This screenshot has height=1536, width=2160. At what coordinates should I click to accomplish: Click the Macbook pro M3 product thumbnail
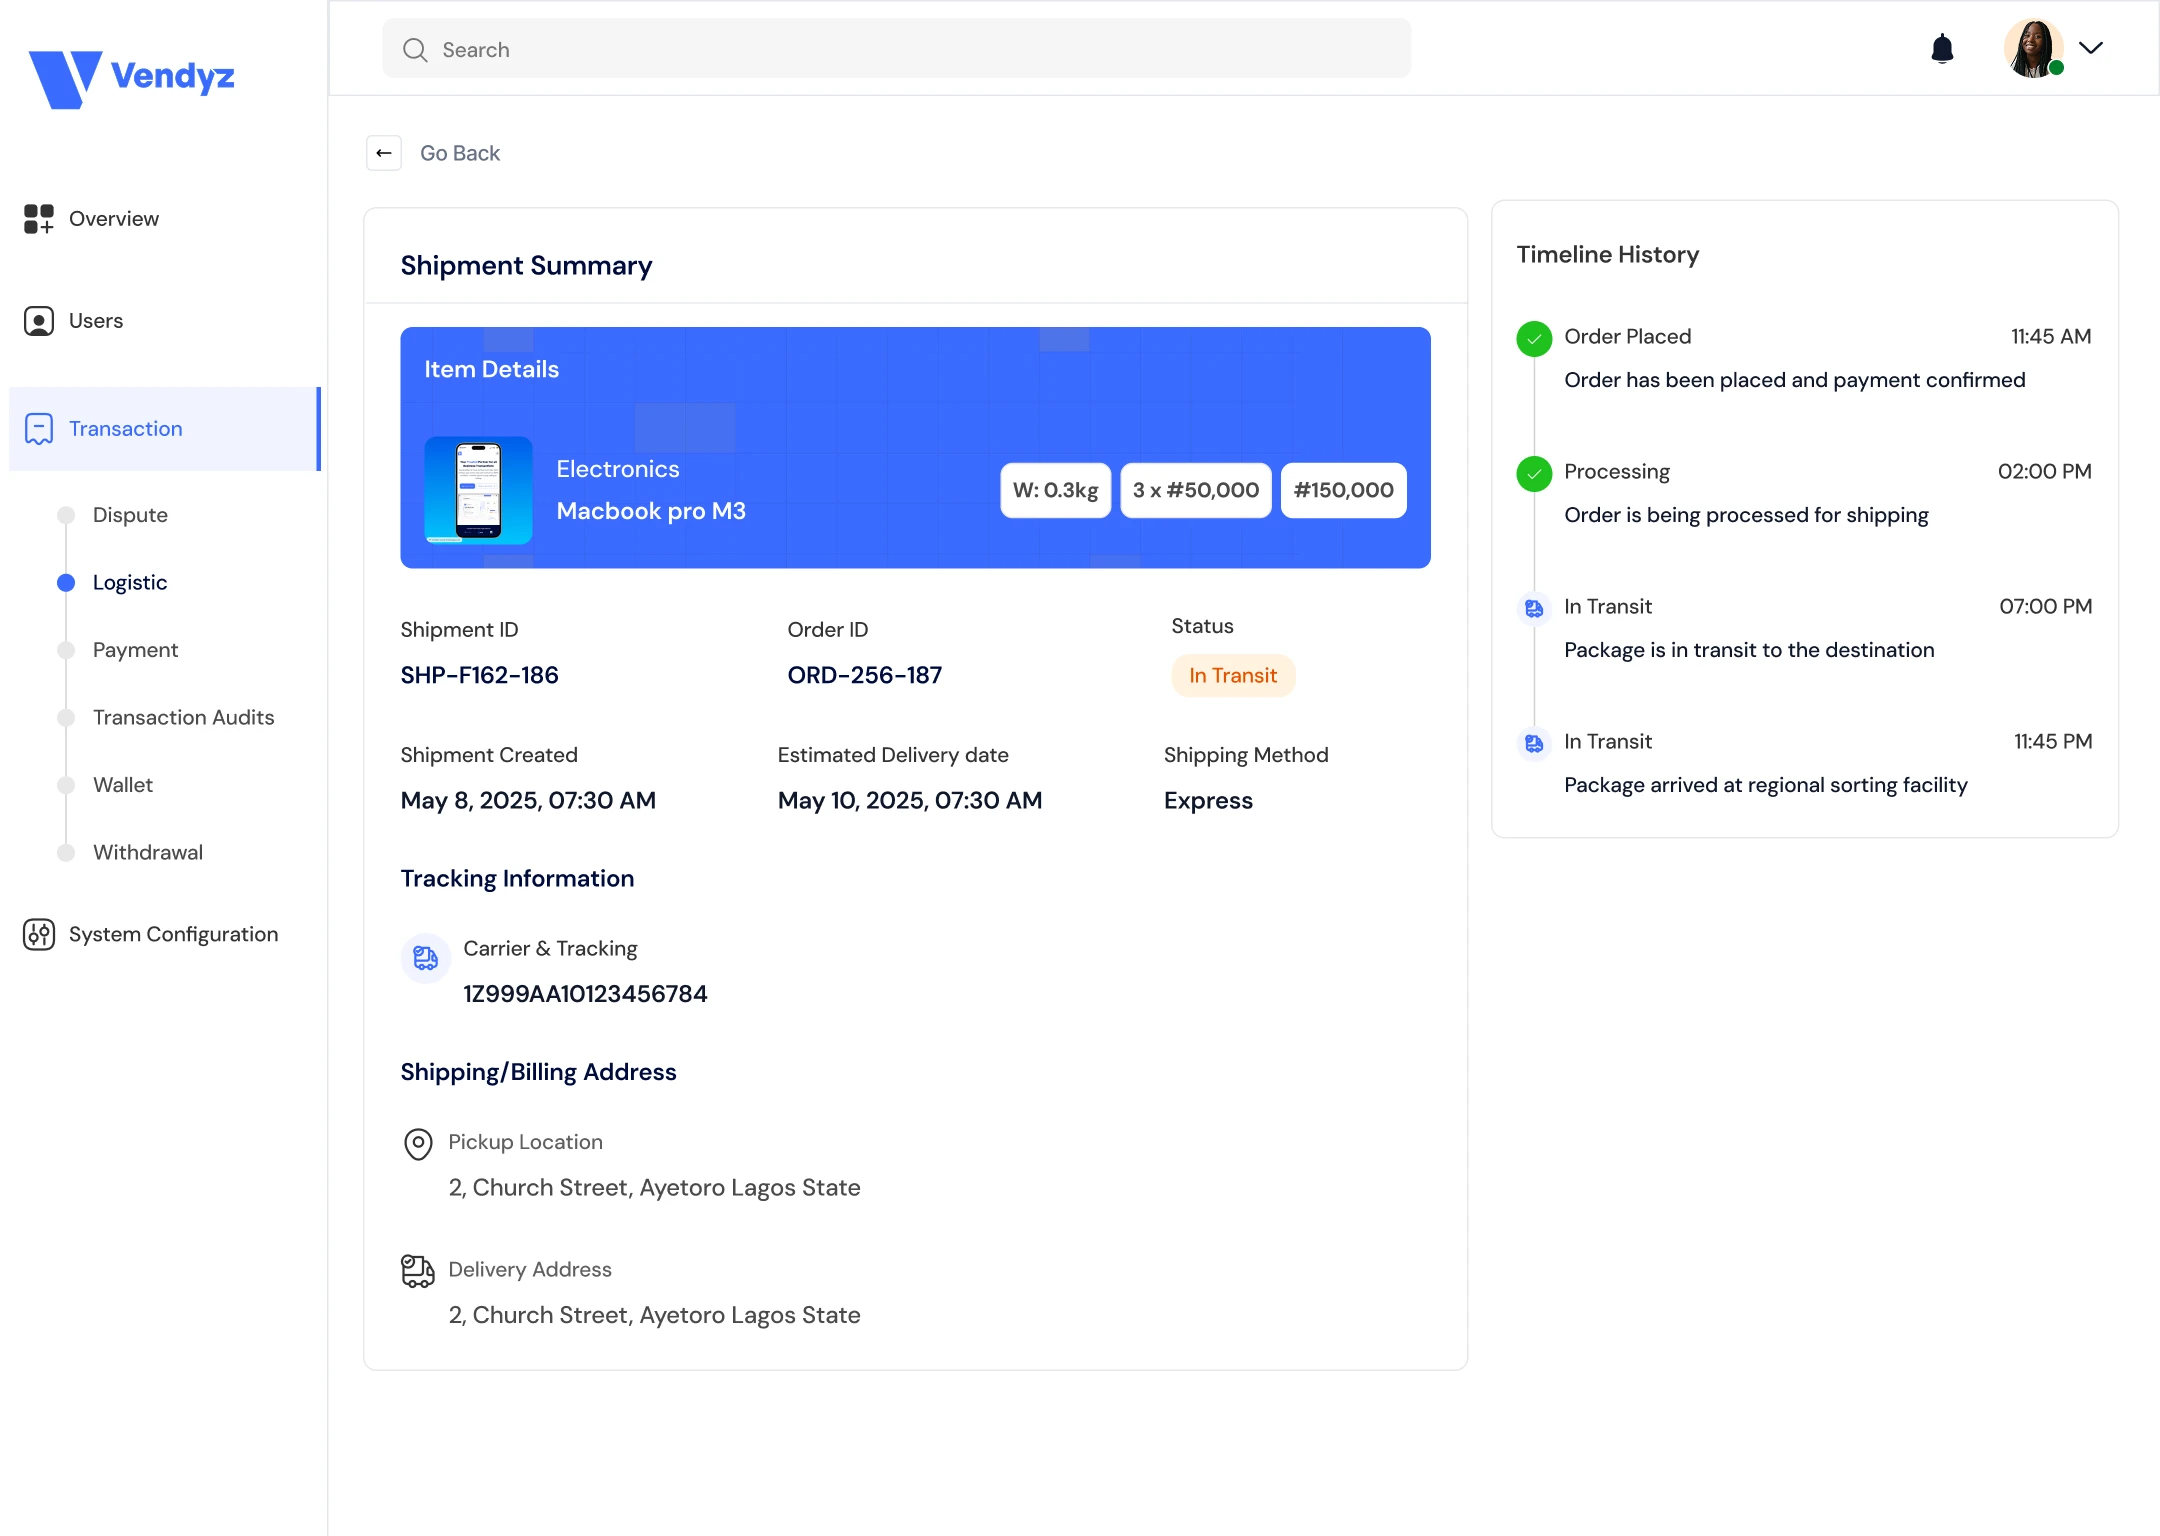pos(478,490)
